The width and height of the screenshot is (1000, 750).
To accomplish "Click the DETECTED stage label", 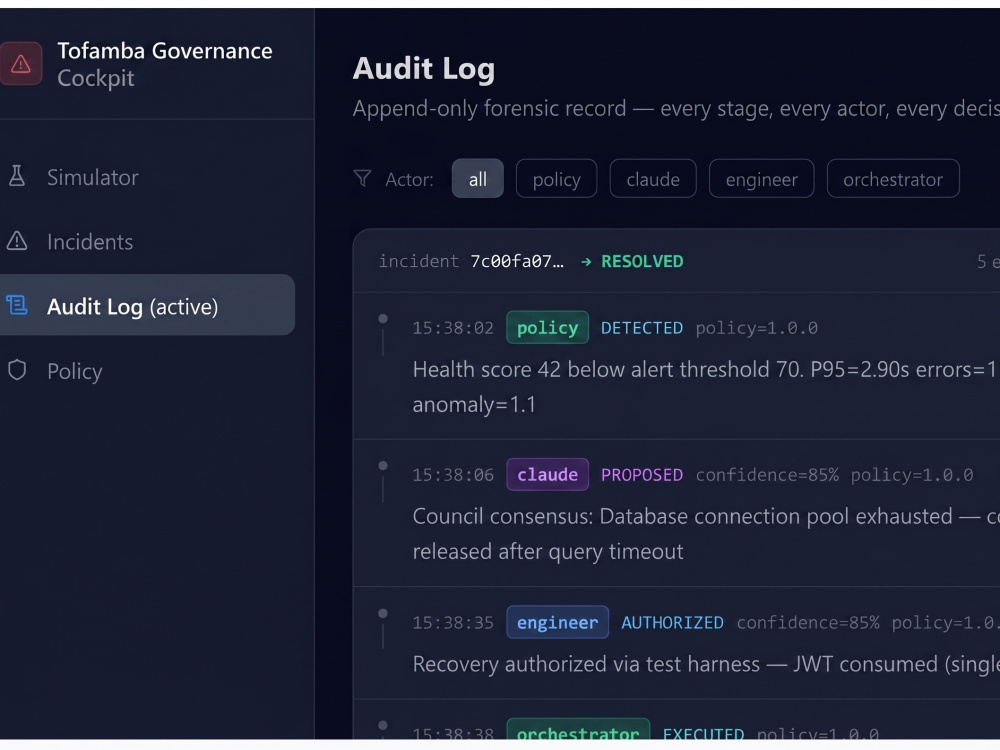I will [642, 328].
